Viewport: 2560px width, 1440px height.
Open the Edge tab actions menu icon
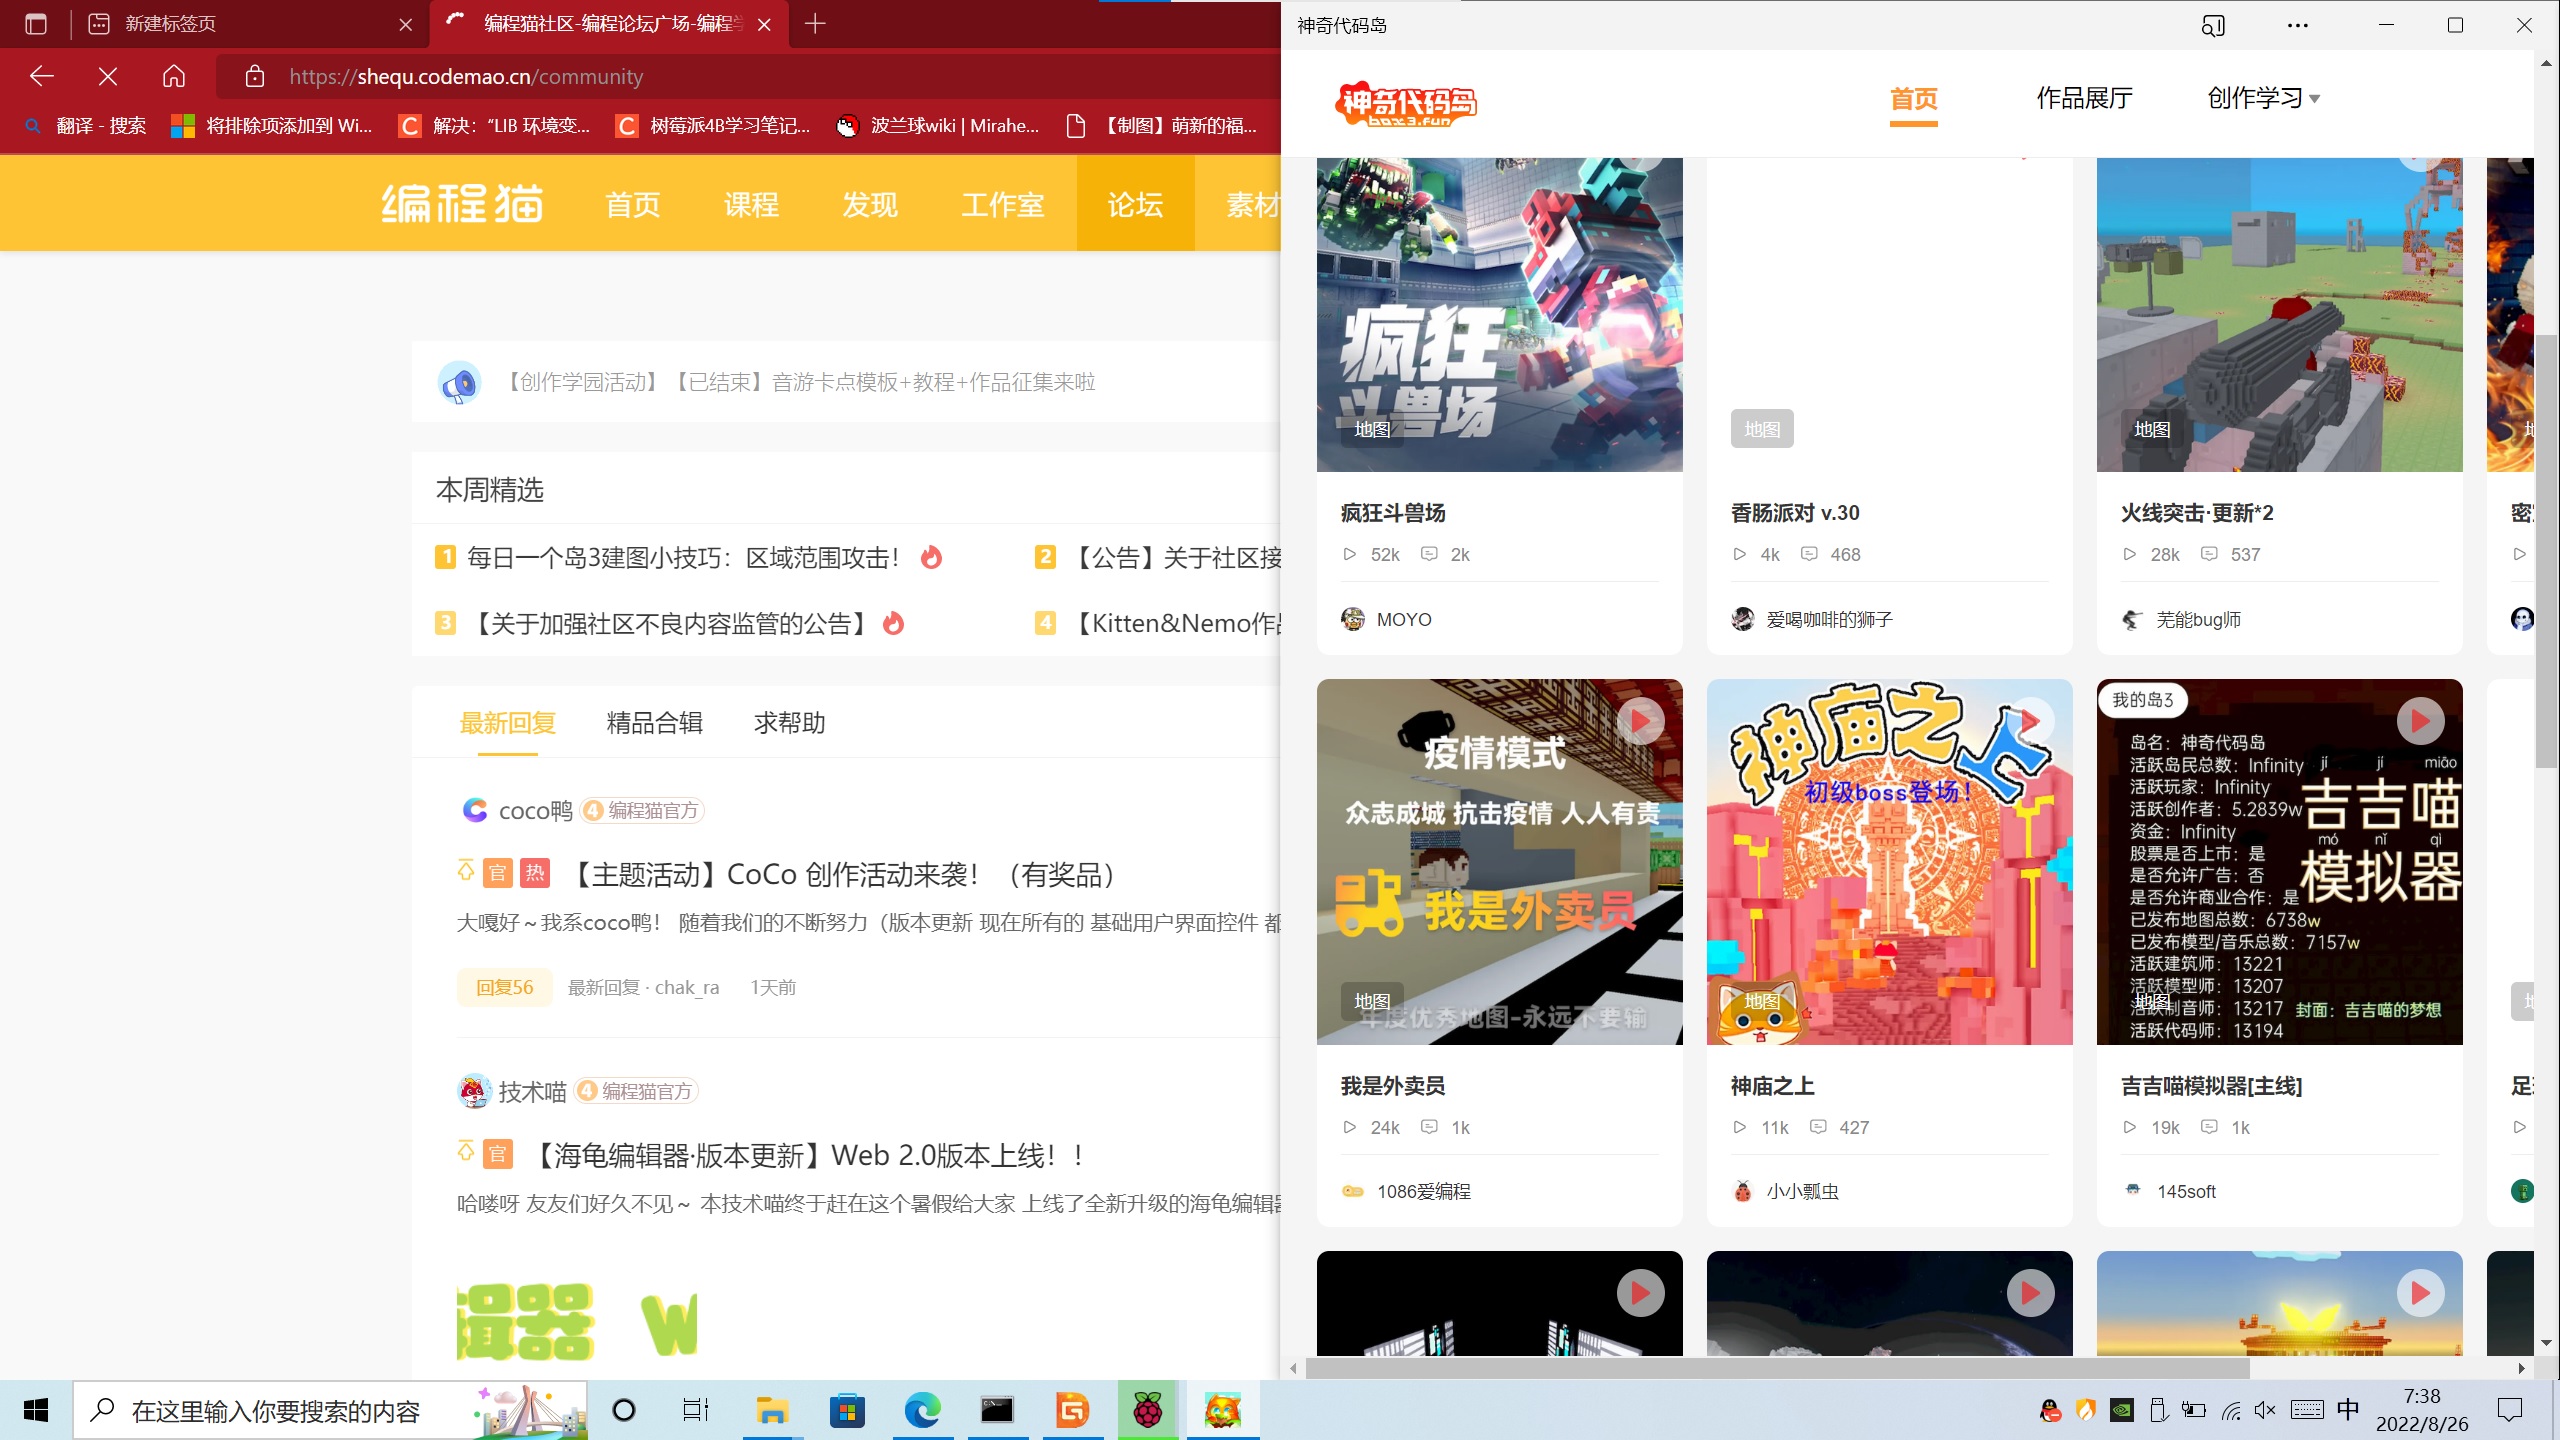tap(36, 24)
